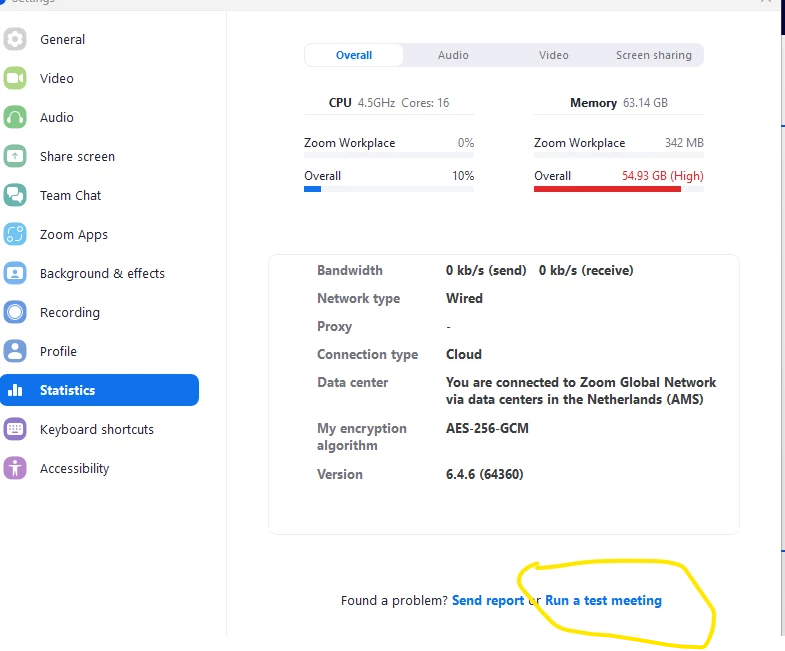
Task: Select Background & effects label
Action: click(102, 273)
